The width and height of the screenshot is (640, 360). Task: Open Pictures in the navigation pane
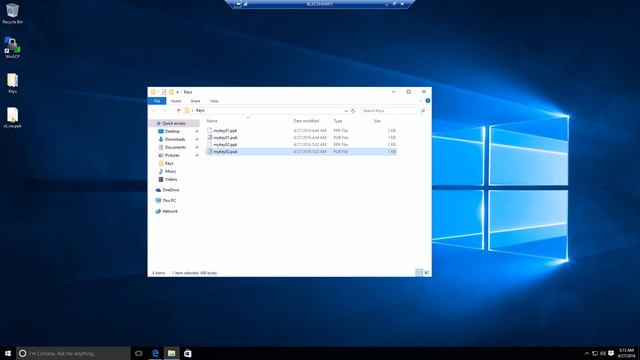(x=172, y=156)
